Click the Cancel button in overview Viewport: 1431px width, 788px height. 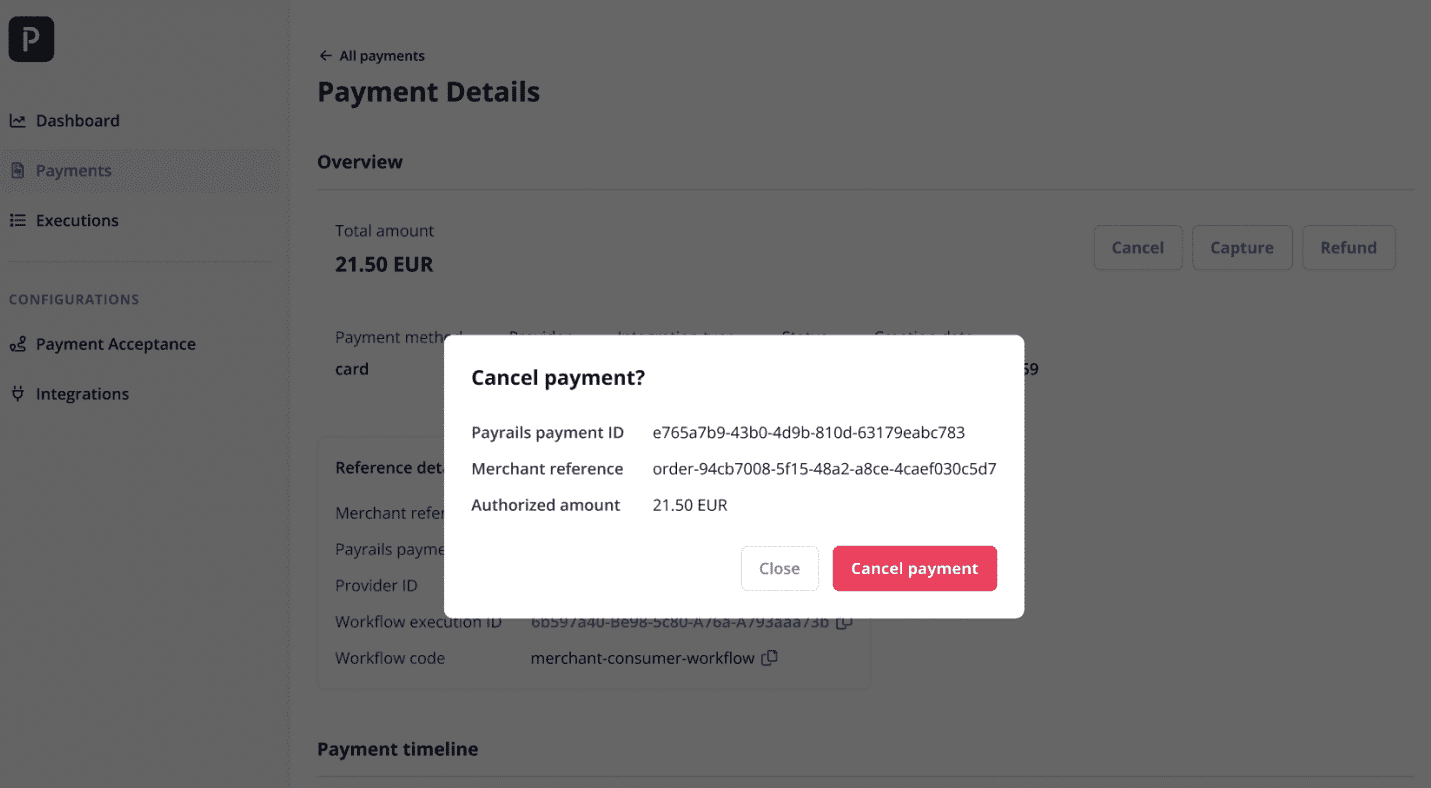1138,248
